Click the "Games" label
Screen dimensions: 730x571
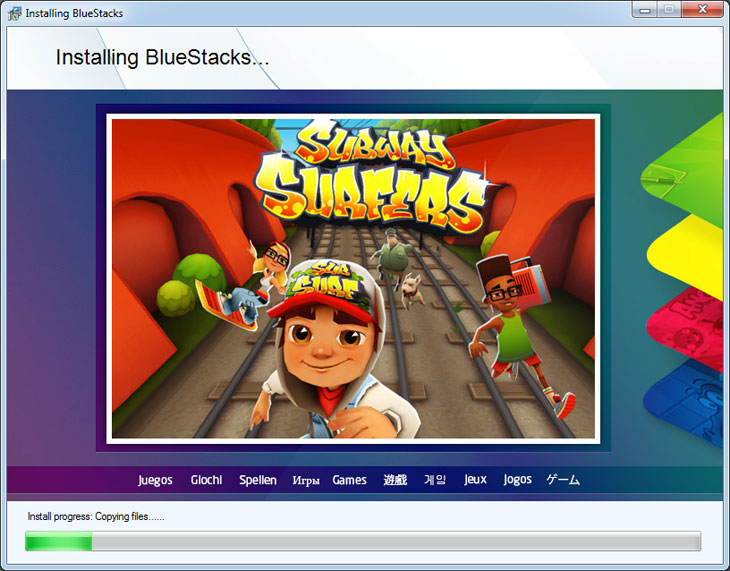(350, 480)
